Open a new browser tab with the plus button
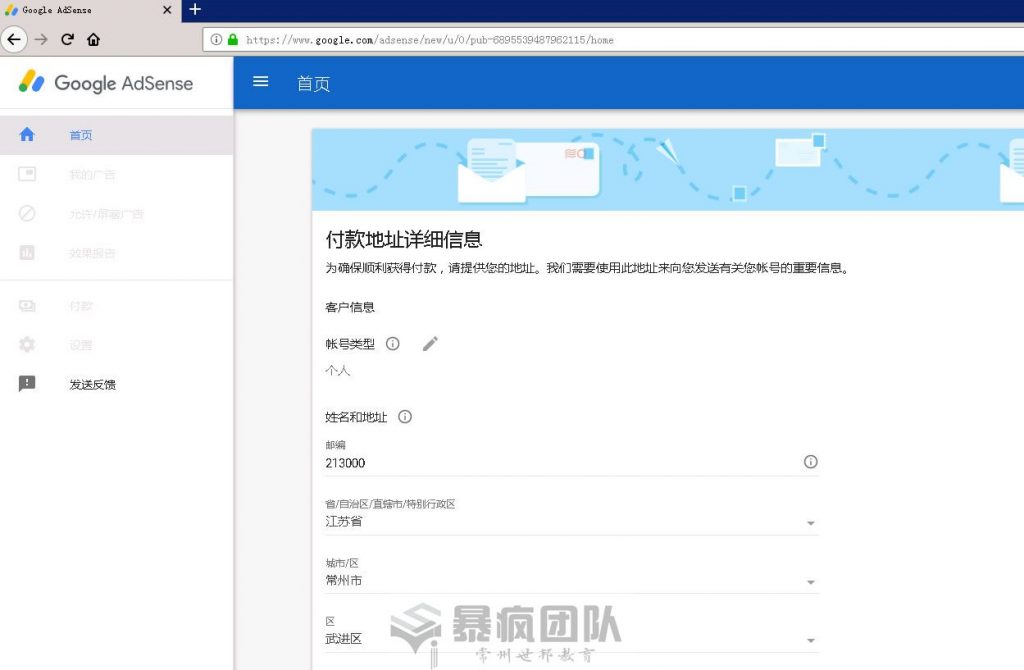 click(195, 9)
